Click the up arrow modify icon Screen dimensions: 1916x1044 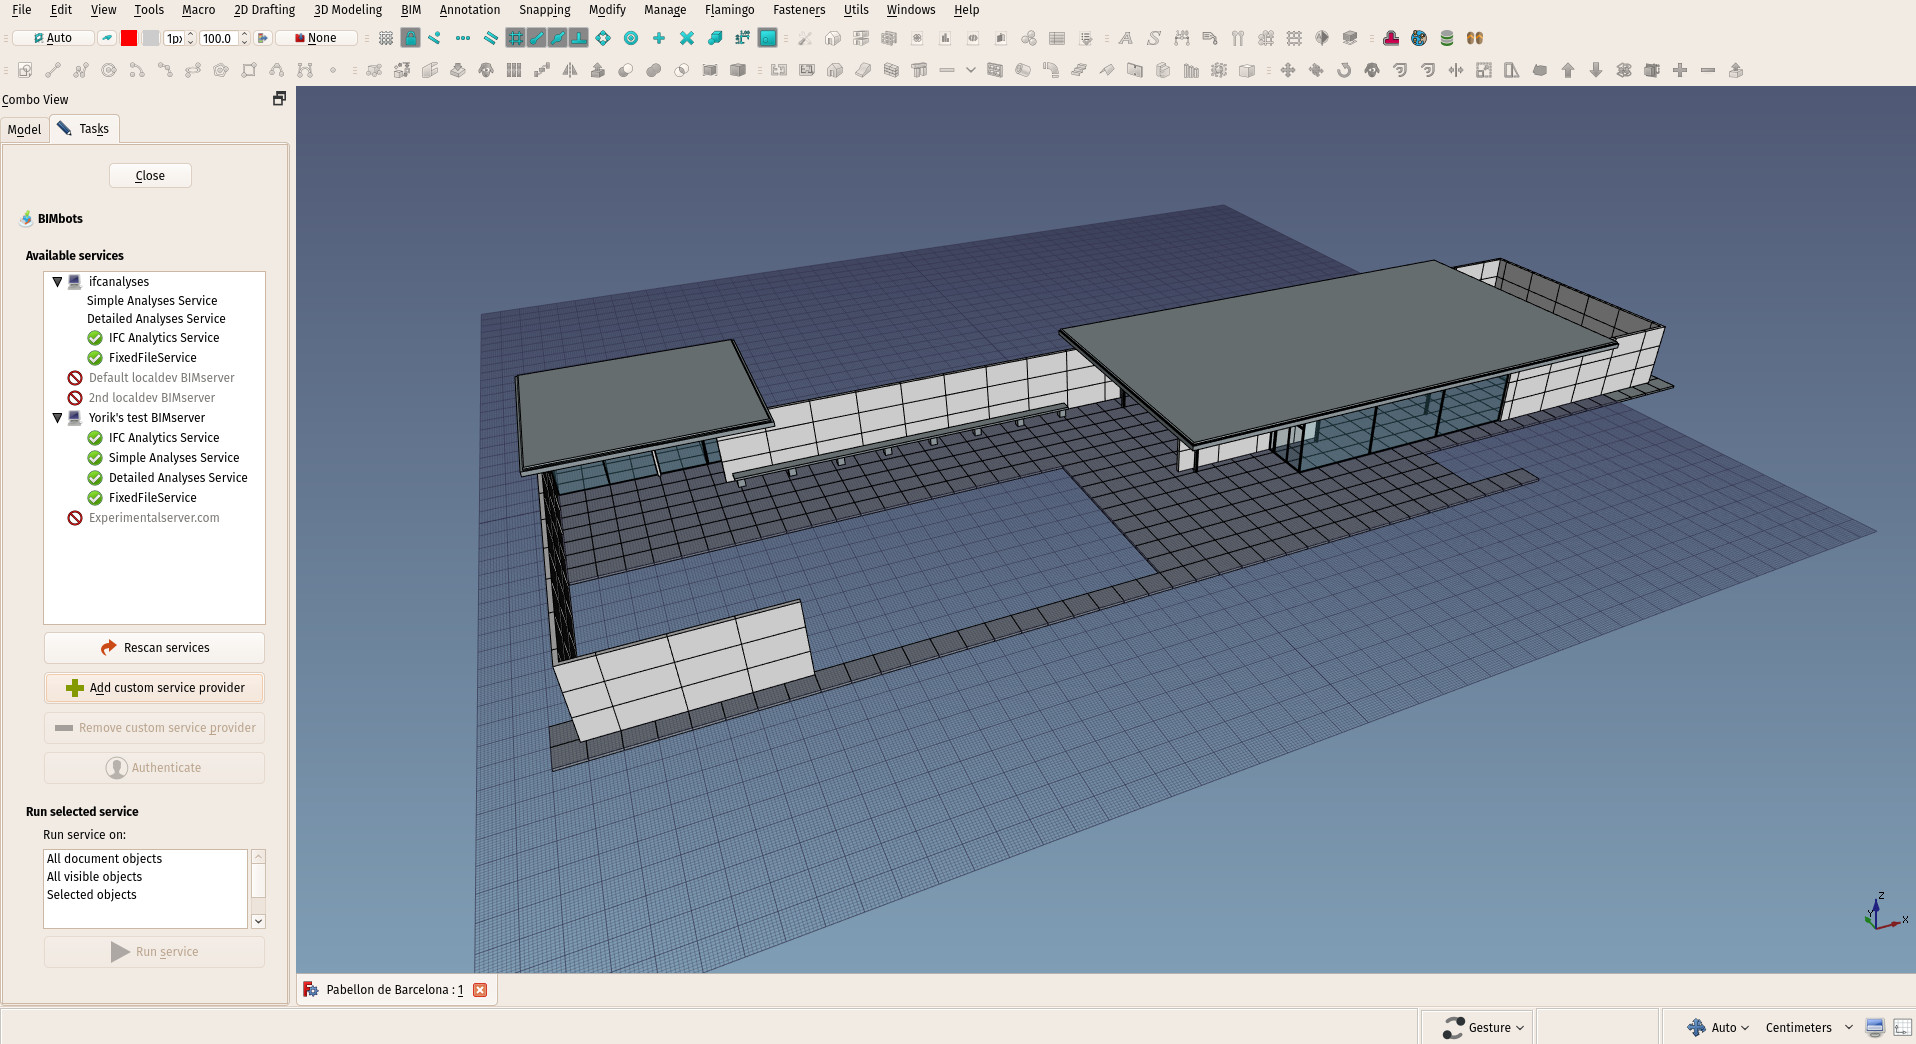pyautogui.click(x=1568, y=70)
